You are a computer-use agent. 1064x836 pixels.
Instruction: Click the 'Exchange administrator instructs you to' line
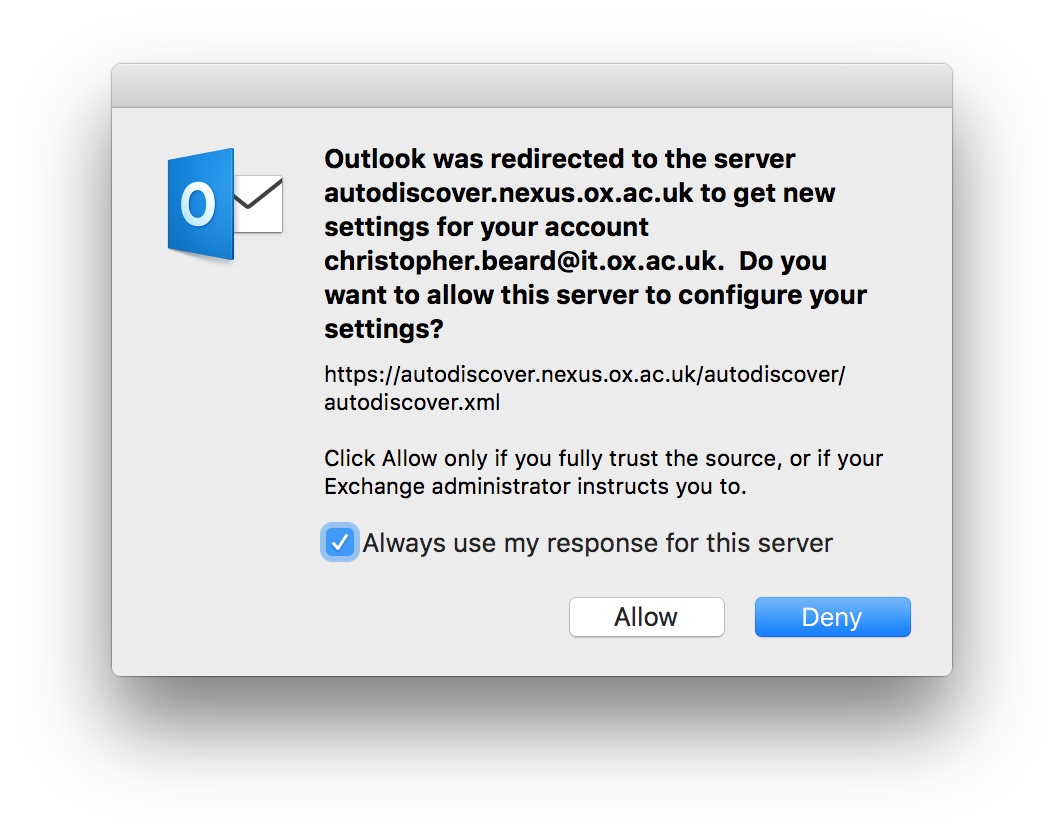point(535,487)
